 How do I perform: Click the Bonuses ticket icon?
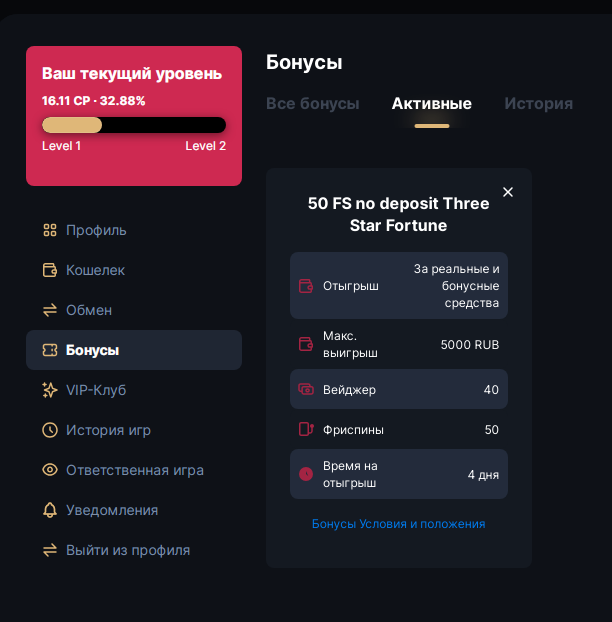[x=50, y=351]
